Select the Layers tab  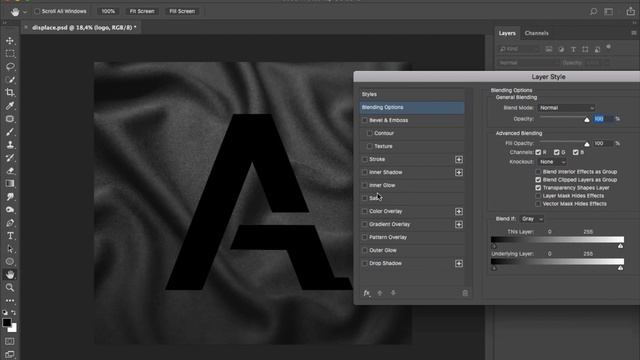(507, 33)
